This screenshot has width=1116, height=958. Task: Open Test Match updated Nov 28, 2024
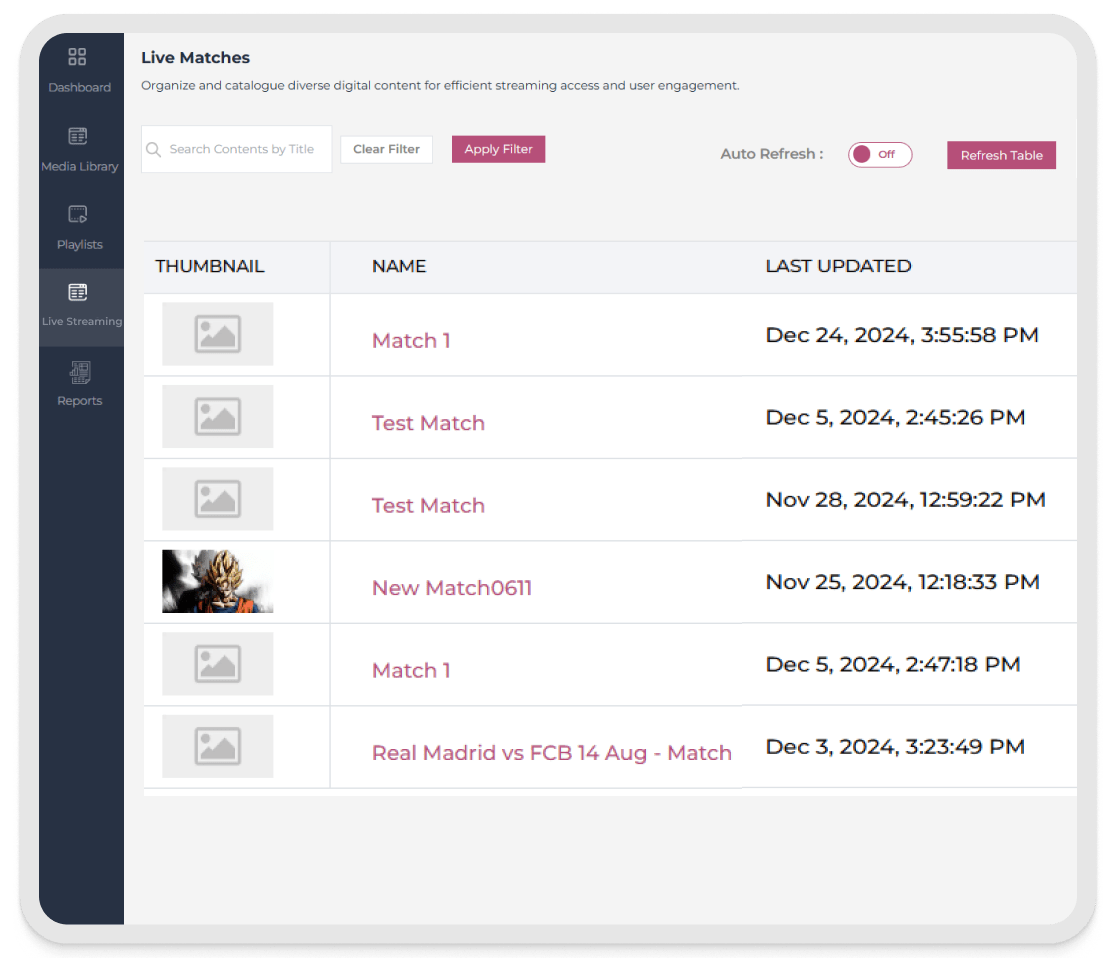(x=428, y=506)
